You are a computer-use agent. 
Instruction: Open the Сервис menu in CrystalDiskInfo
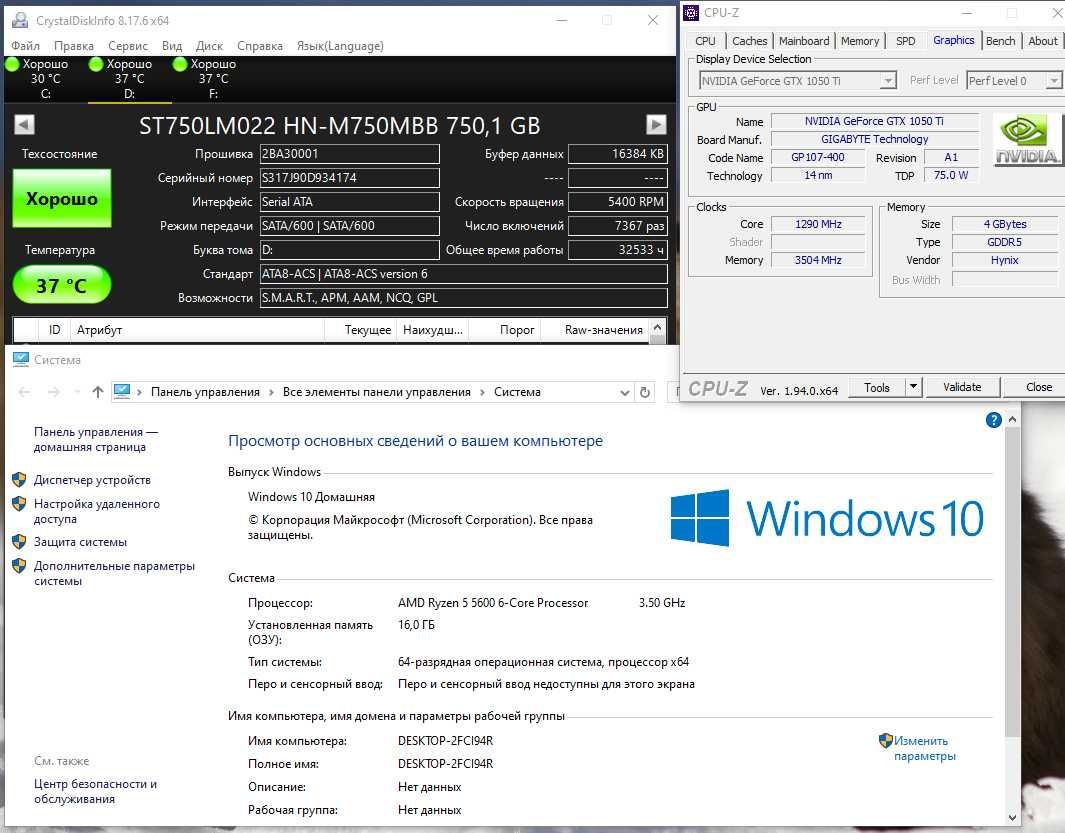pos(128,46)
